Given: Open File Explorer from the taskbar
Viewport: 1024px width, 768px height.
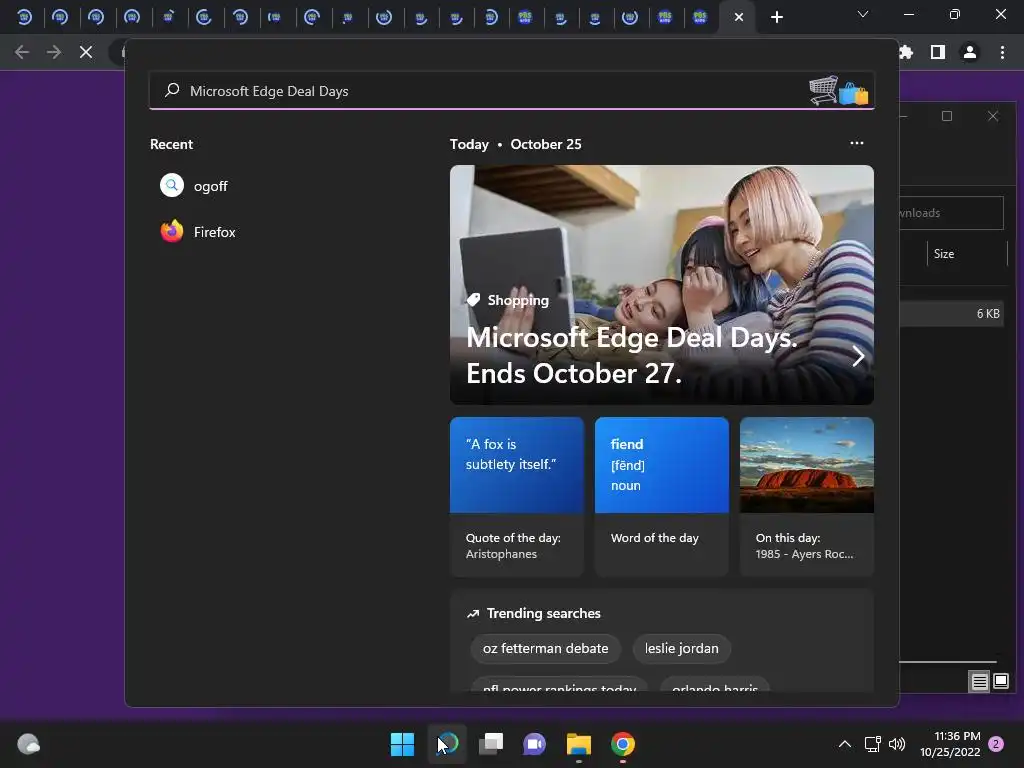Looking at the screenshot, I should coord(579,744).
